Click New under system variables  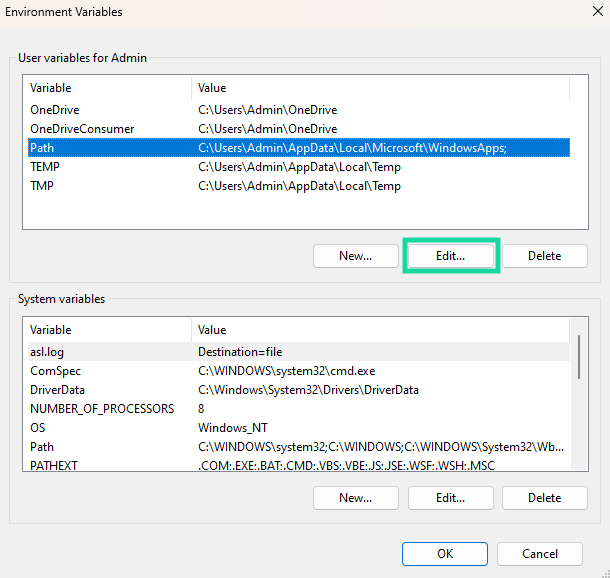pos(355,498)
